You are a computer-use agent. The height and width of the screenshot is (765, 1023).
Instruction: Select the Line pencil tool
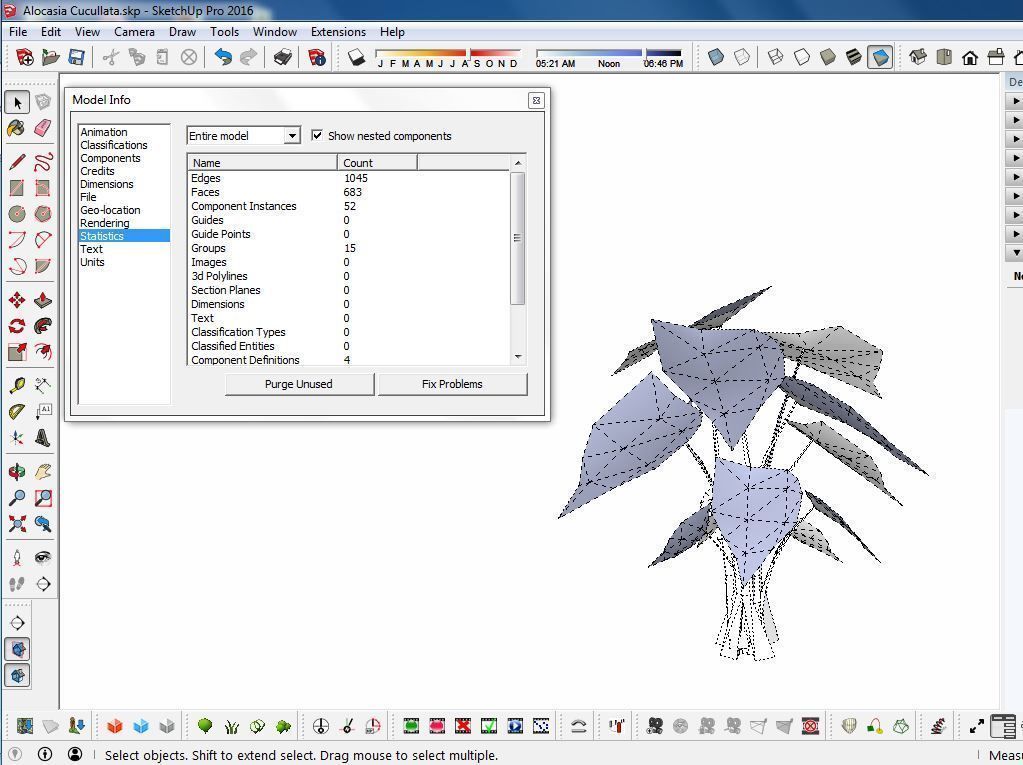17,161
